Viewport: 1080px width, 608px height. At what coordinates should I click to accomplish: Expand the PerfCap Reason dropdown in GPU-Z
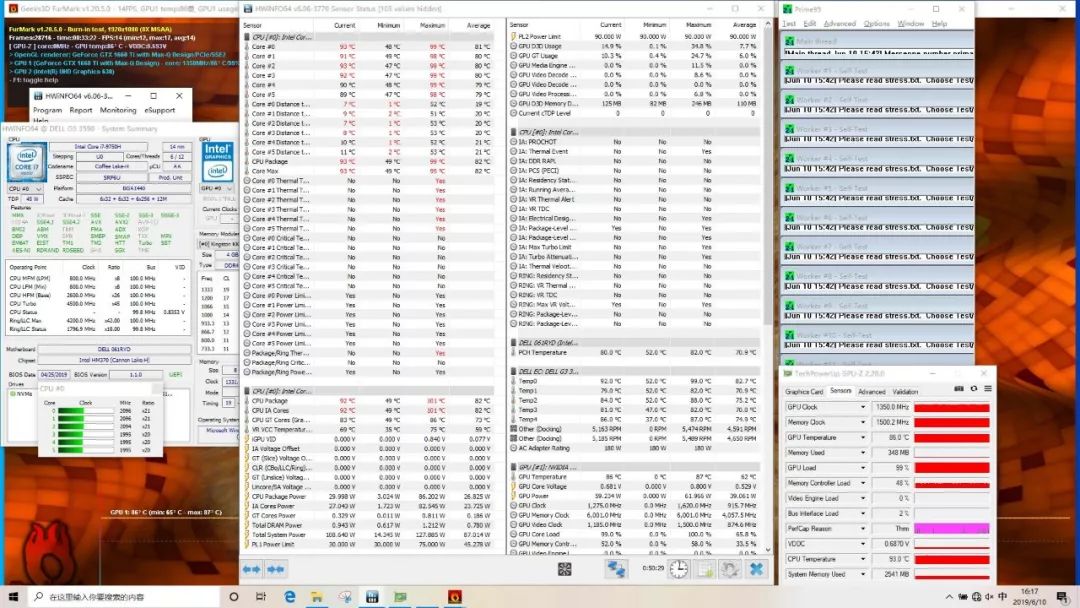pos(863,528)
